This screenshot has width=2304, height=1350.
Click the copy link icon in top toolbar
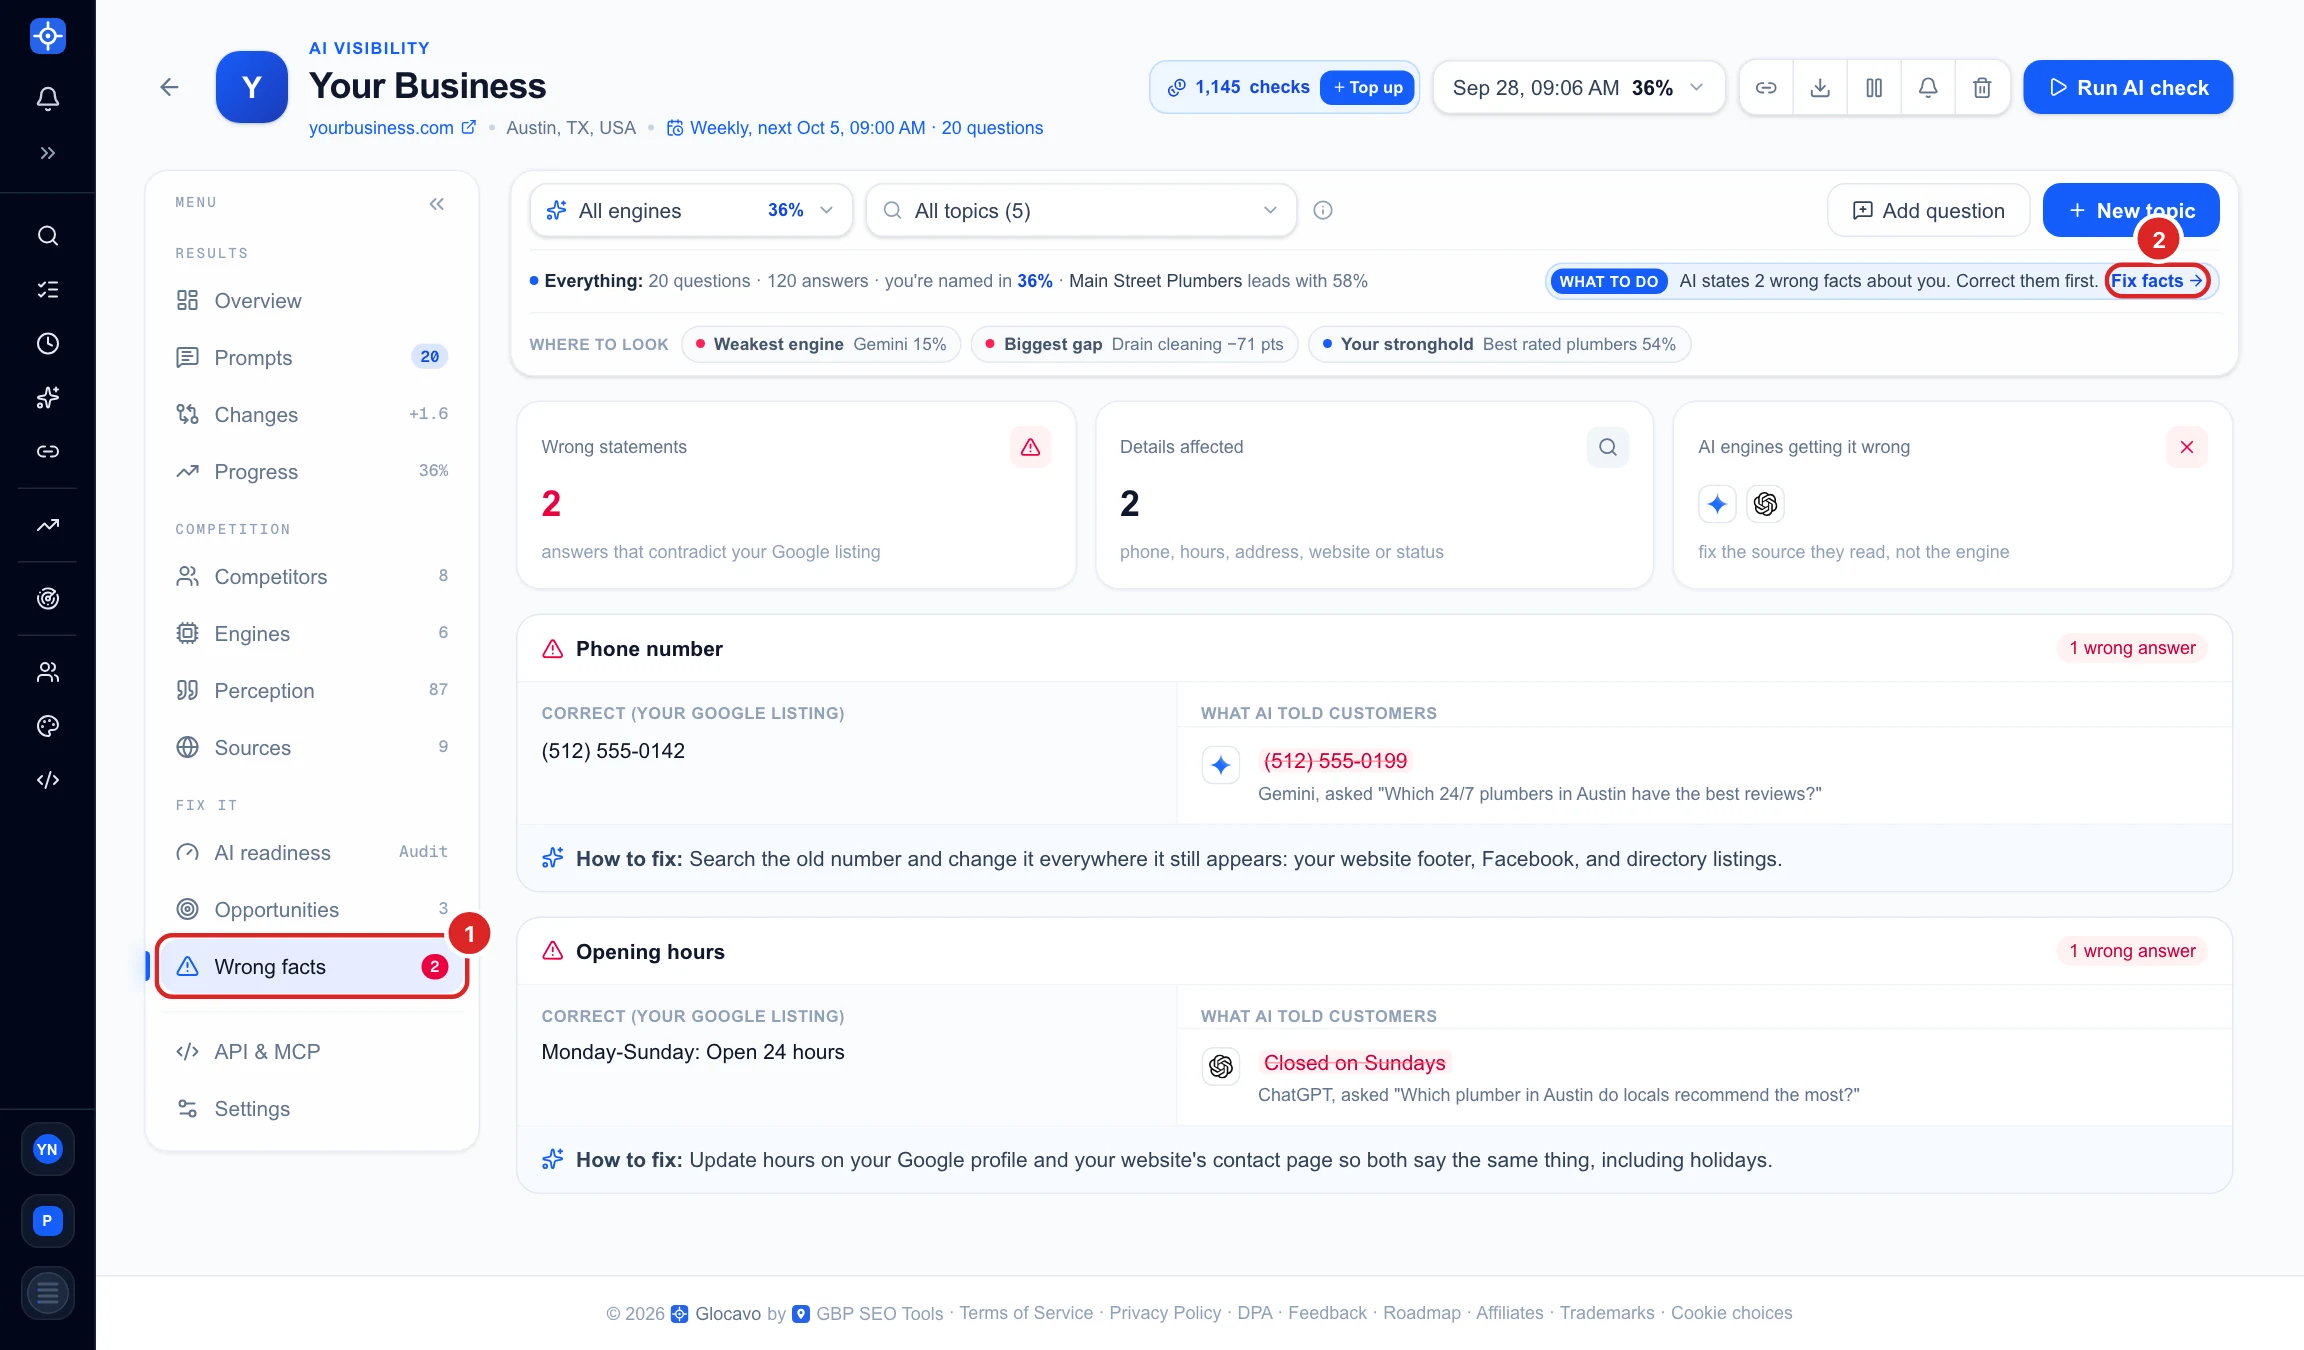click(x=1766, y=87)
